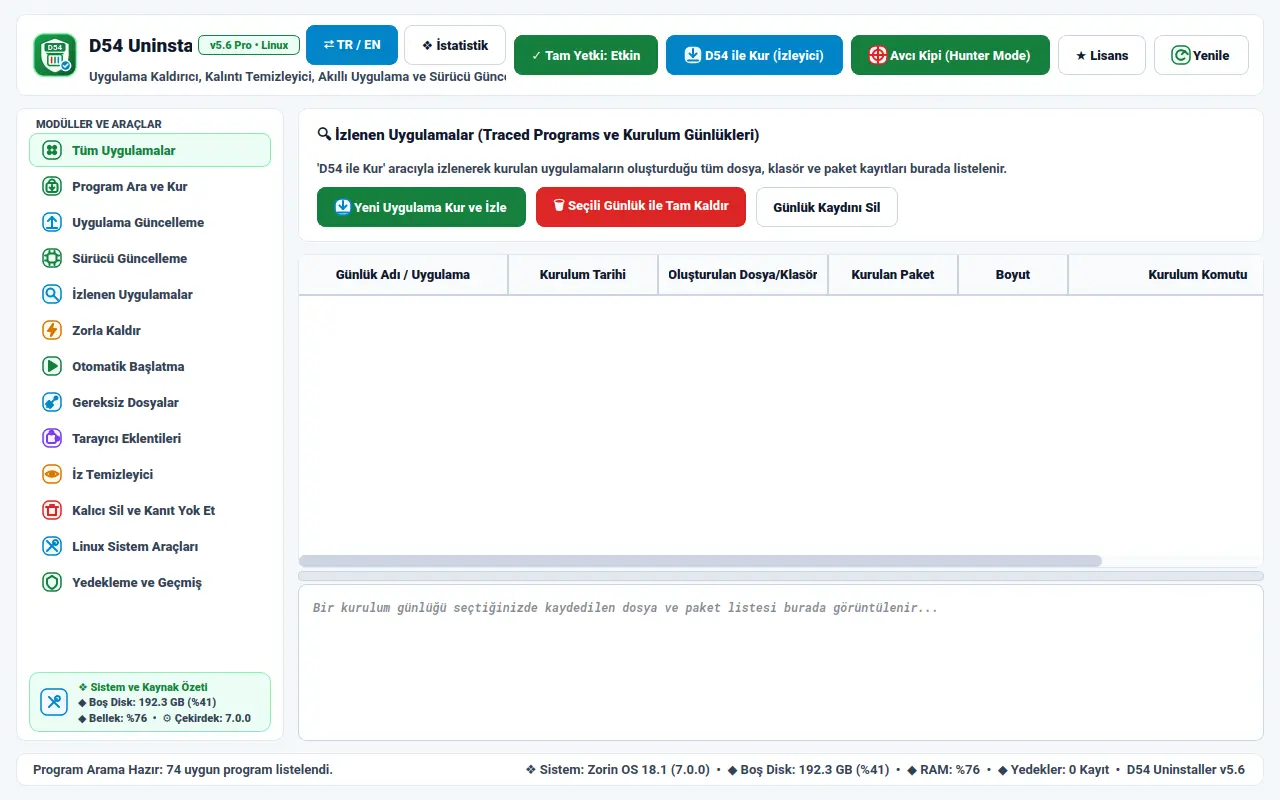The width and height of the screenshot is (1280, 800).
Task: Click D54 ile Kur (İzleyici) button
Action: (x=754, y=55)
